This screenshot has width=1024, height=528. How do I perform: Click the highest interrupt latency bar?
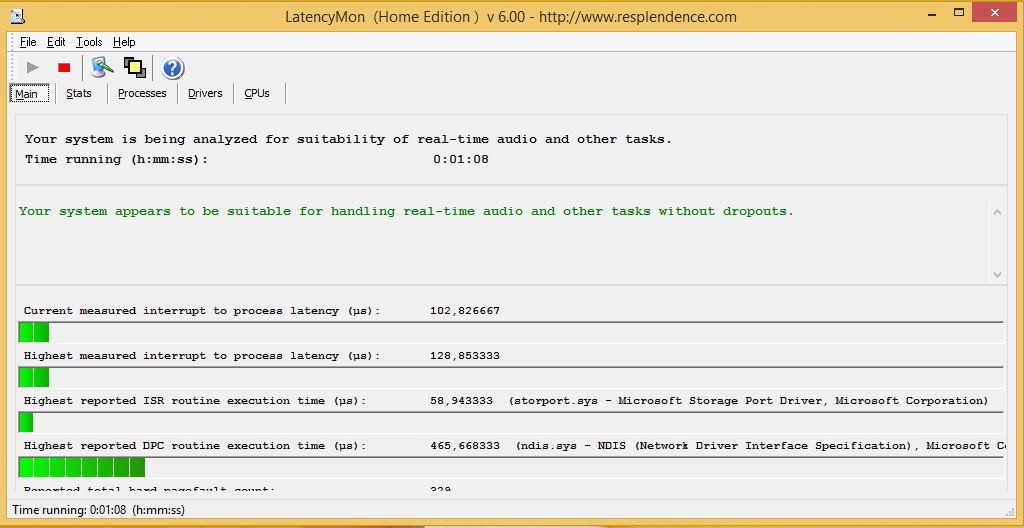pyautogui.click(x=511, y=378)
